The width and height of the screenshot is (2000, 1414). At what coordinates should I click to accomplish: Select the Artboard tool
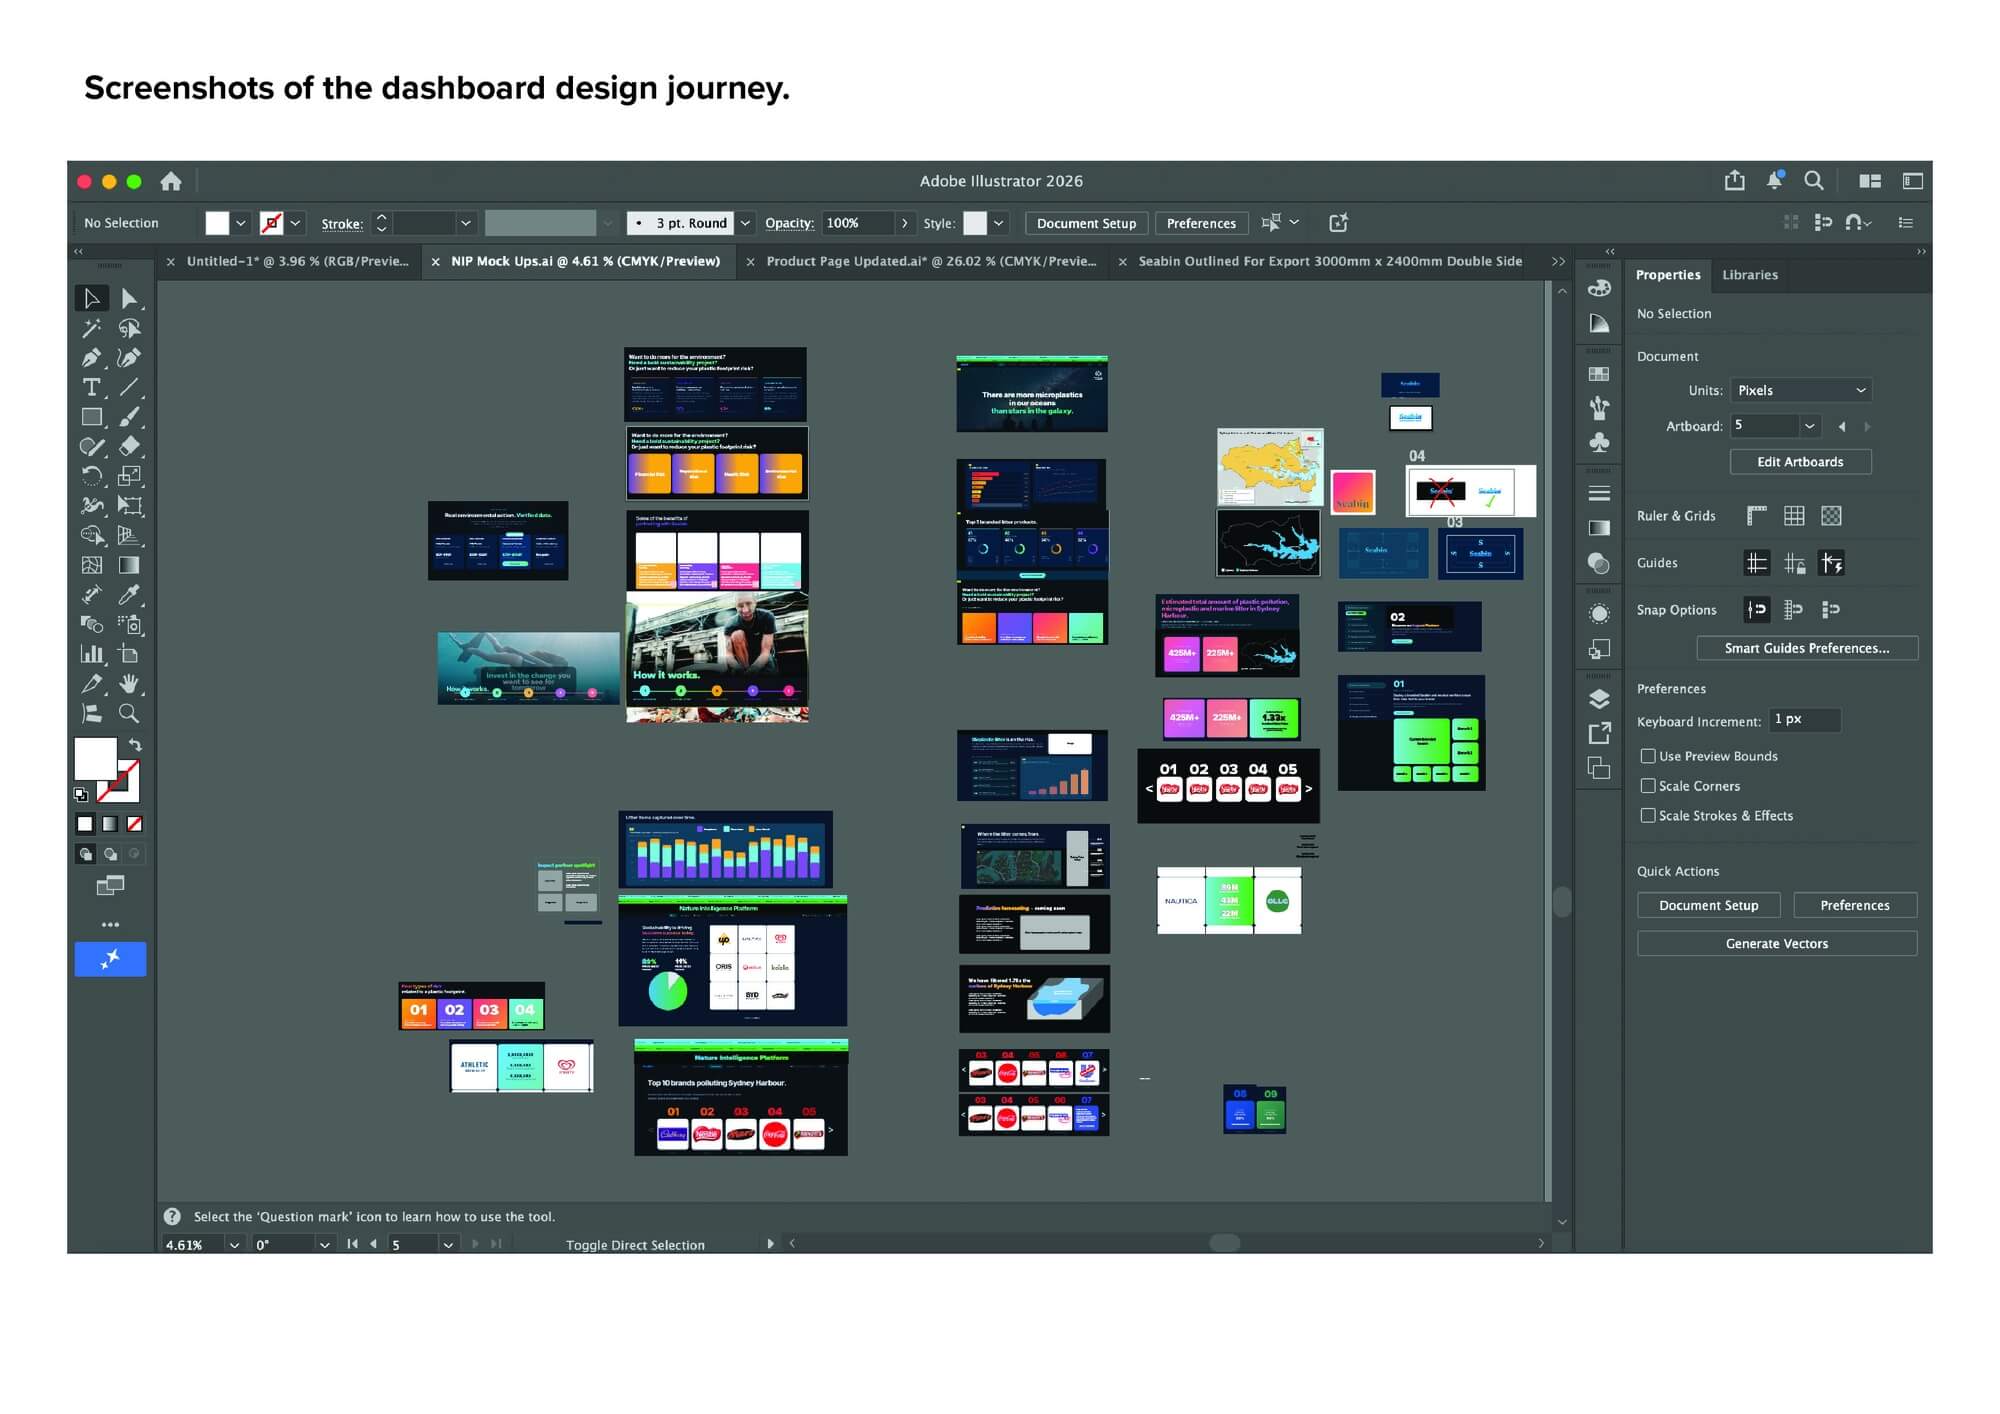(x=129, y=654)
